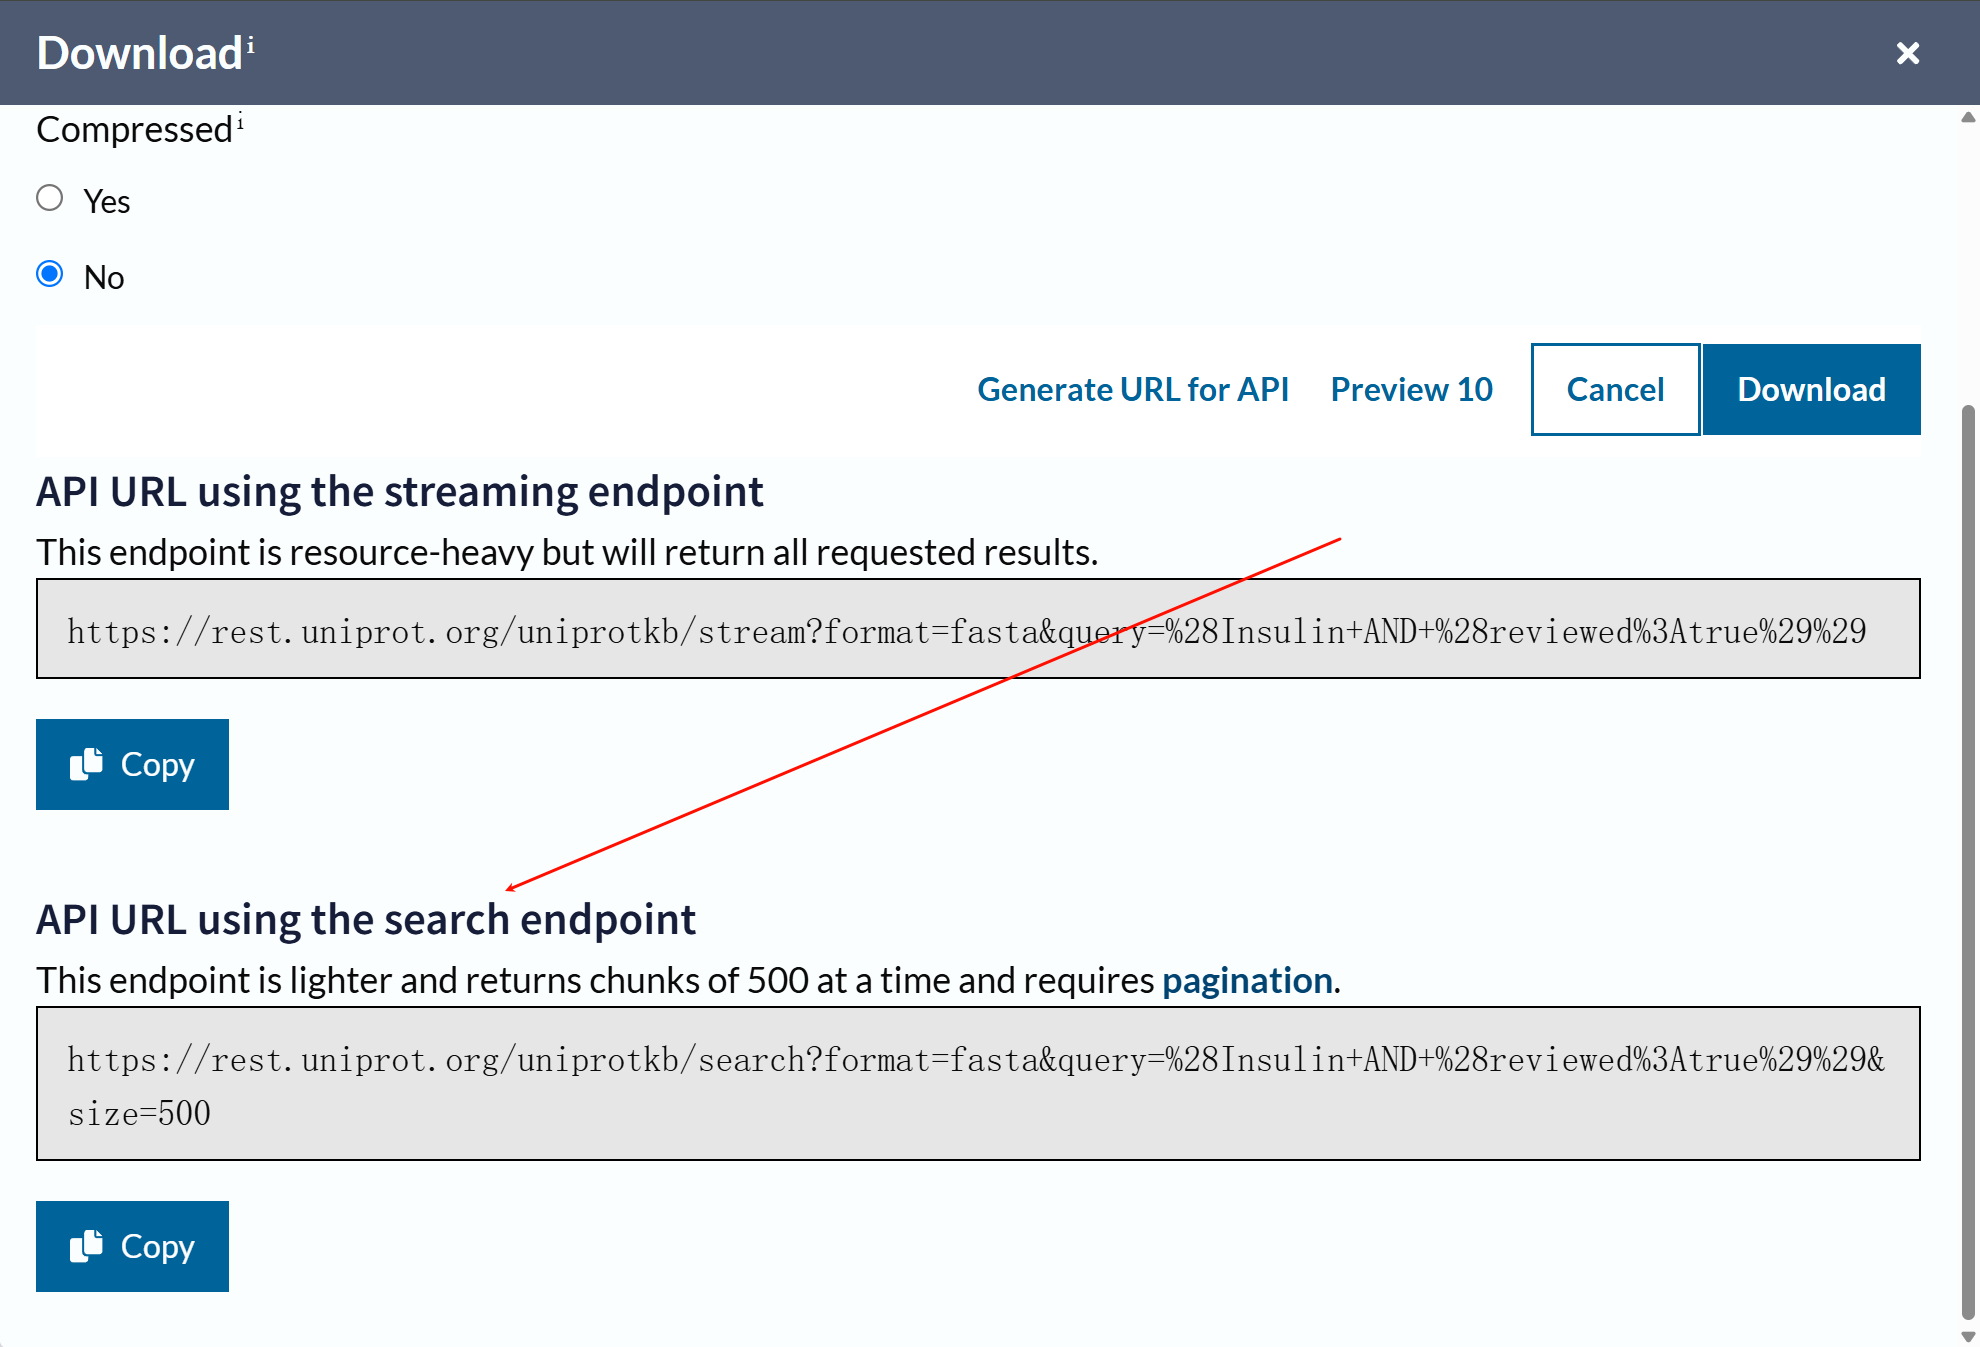This screenshot has height=1347, width=1980.
Task: Click Generate URL for API
Action: [1132, 389]
